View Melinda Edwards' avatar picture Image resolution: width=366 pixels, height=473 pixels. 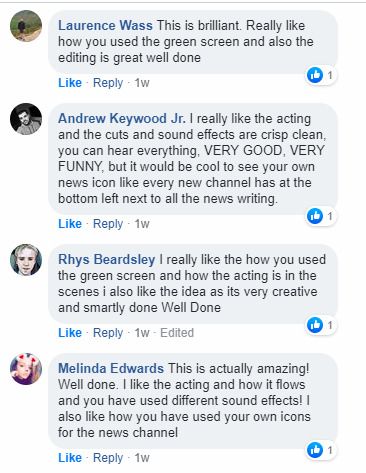click(x=26, y=369)
